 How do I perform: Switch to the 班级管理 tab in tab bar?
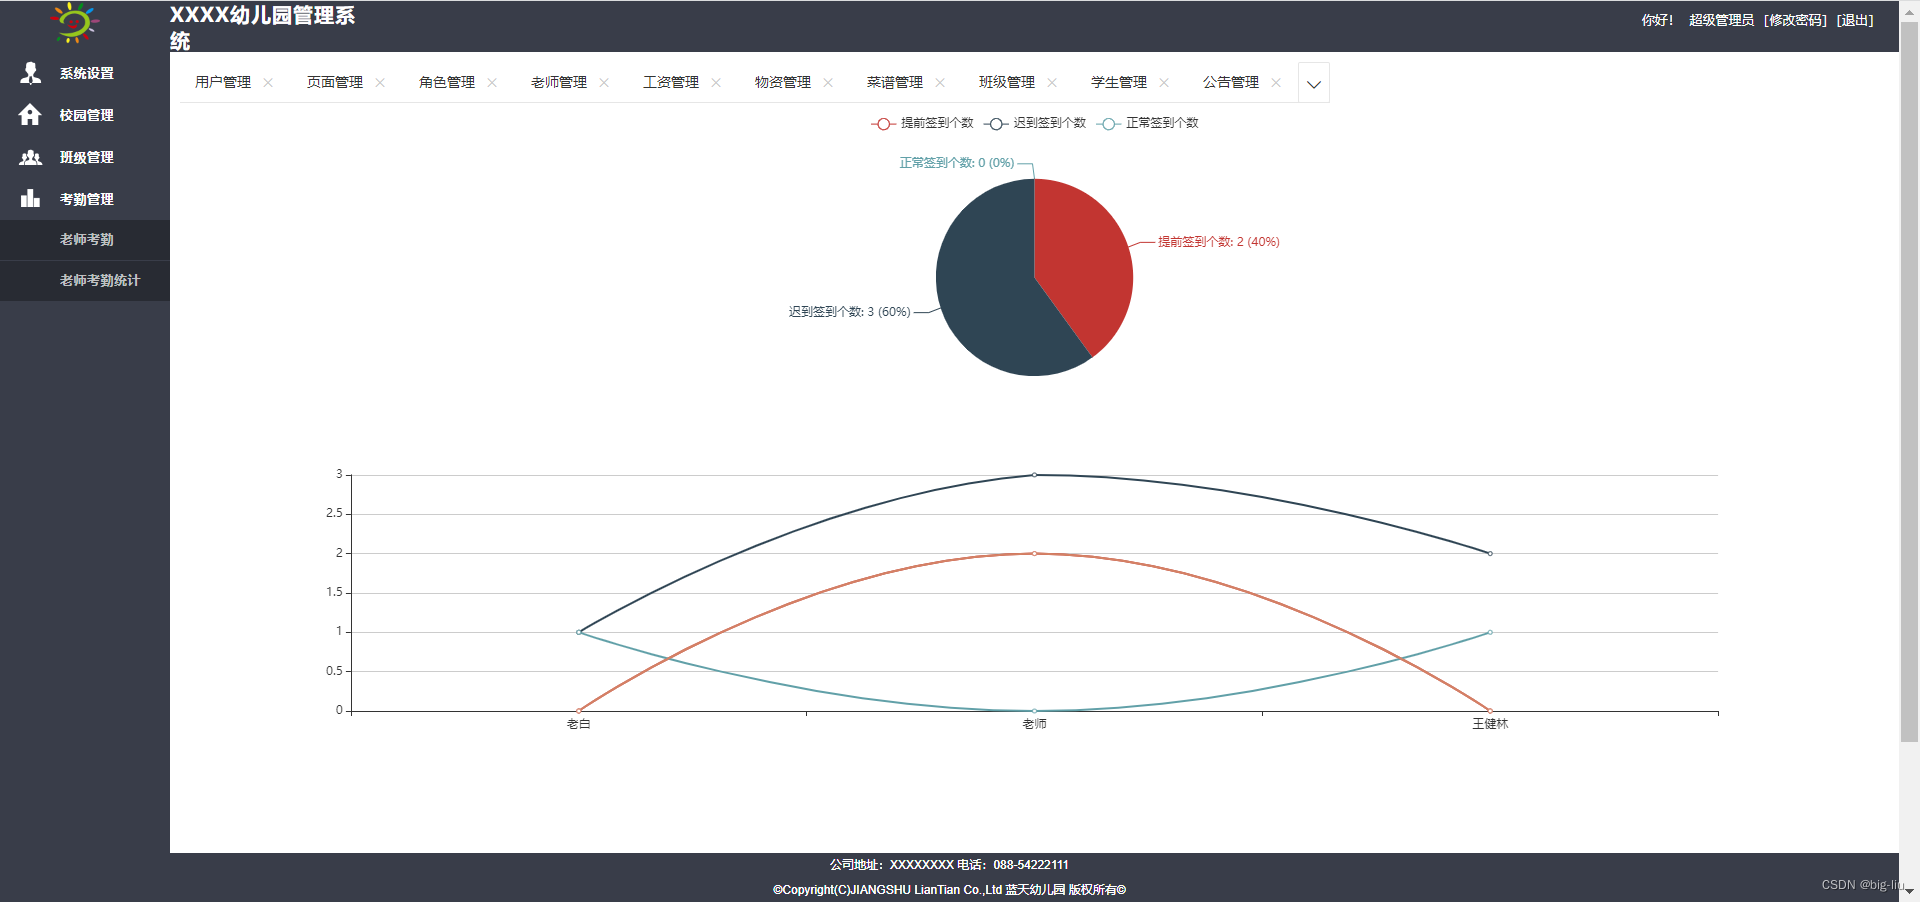(1007, 82)
